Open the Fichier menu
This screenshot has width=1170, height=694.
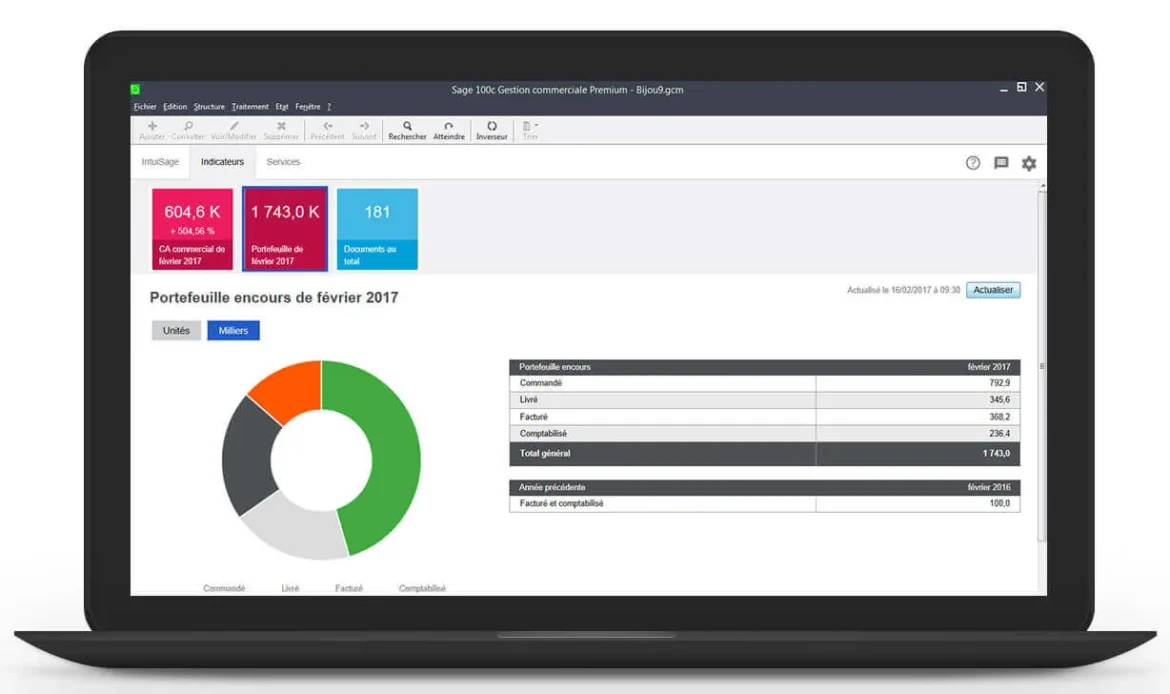point(145,107)
